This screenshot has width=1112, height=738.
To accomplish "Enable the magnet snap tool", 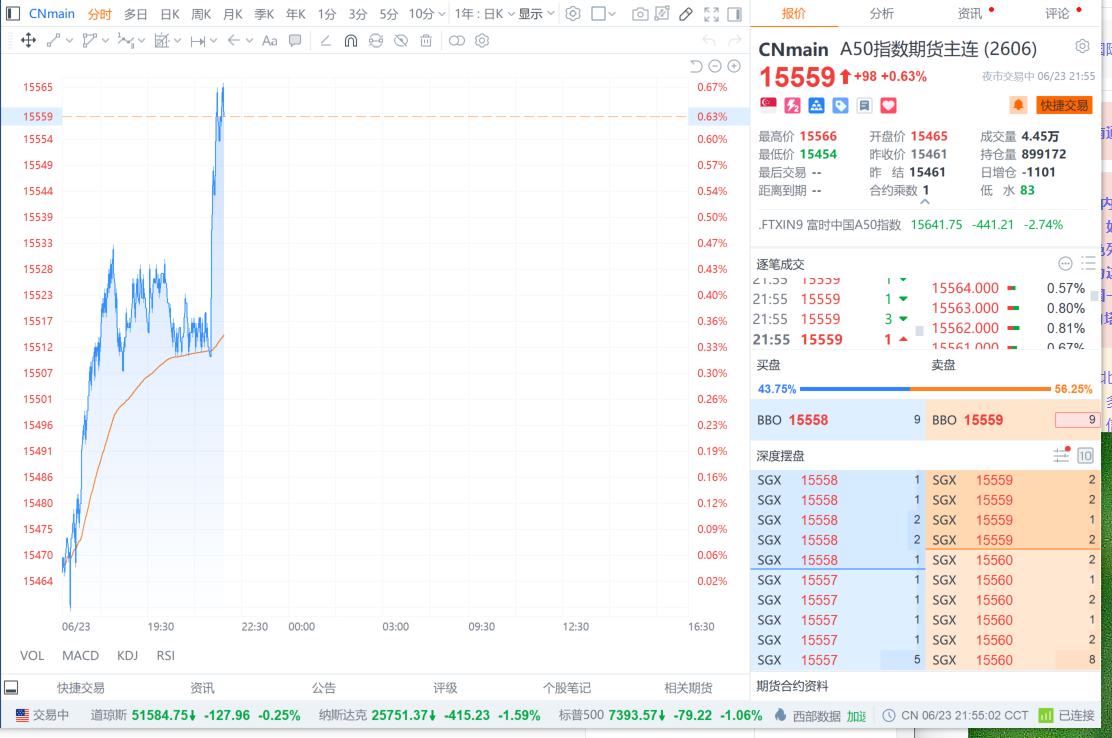I will (x=350, y=40).
